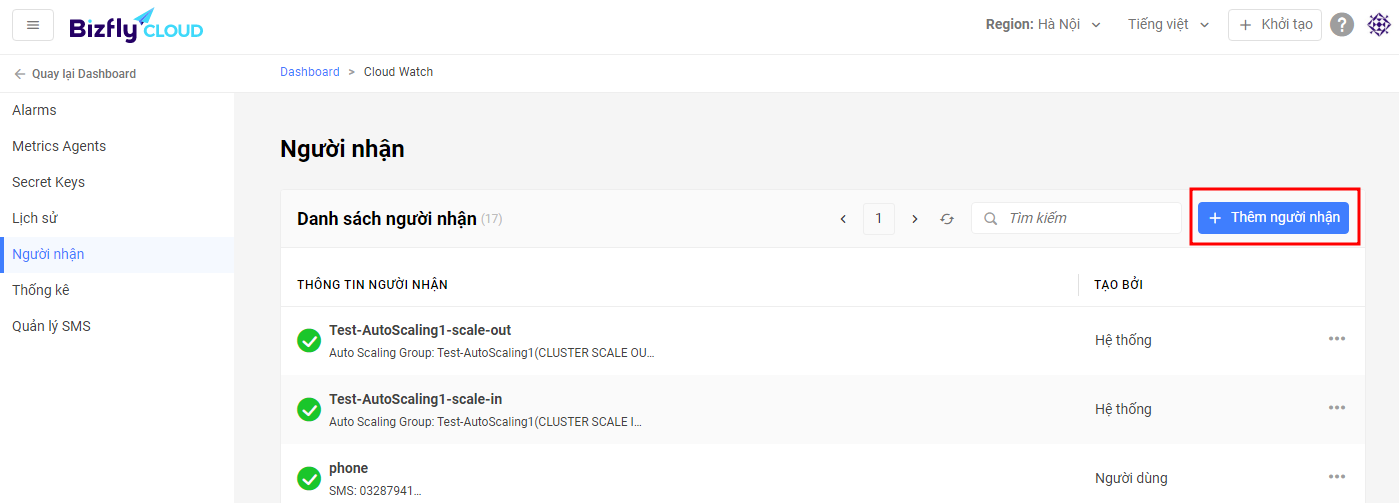Click the Bizfly Cloud logo

coord(136,25)
